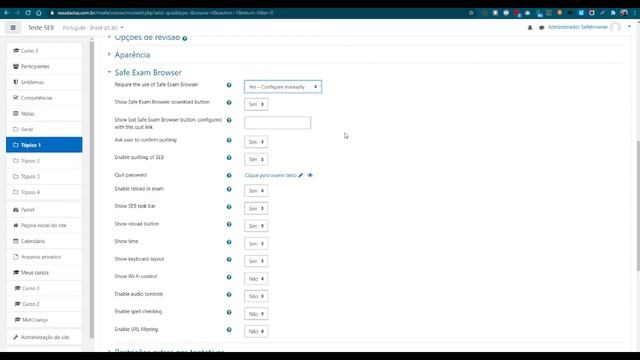This screenshot has height=360, width=640.
Task: Open Tópico 2 in sidebar
Action: (44, 160)
